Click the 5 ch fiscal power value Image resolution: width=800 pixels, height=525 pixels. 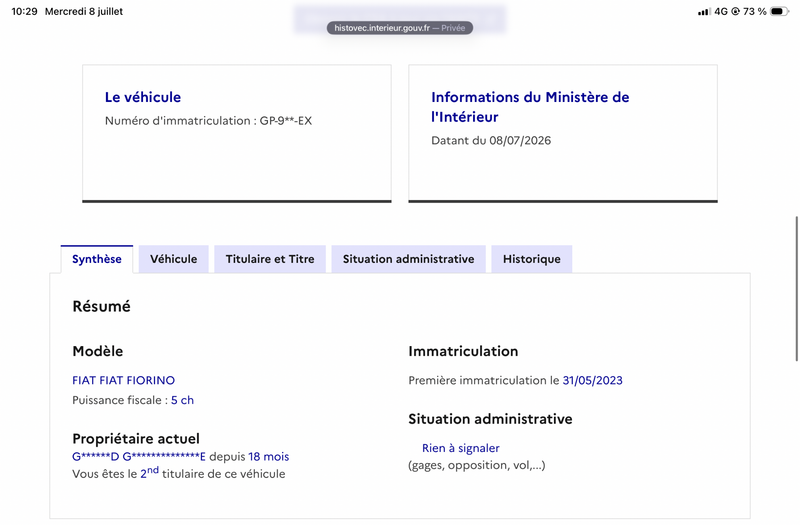(182, 400)
